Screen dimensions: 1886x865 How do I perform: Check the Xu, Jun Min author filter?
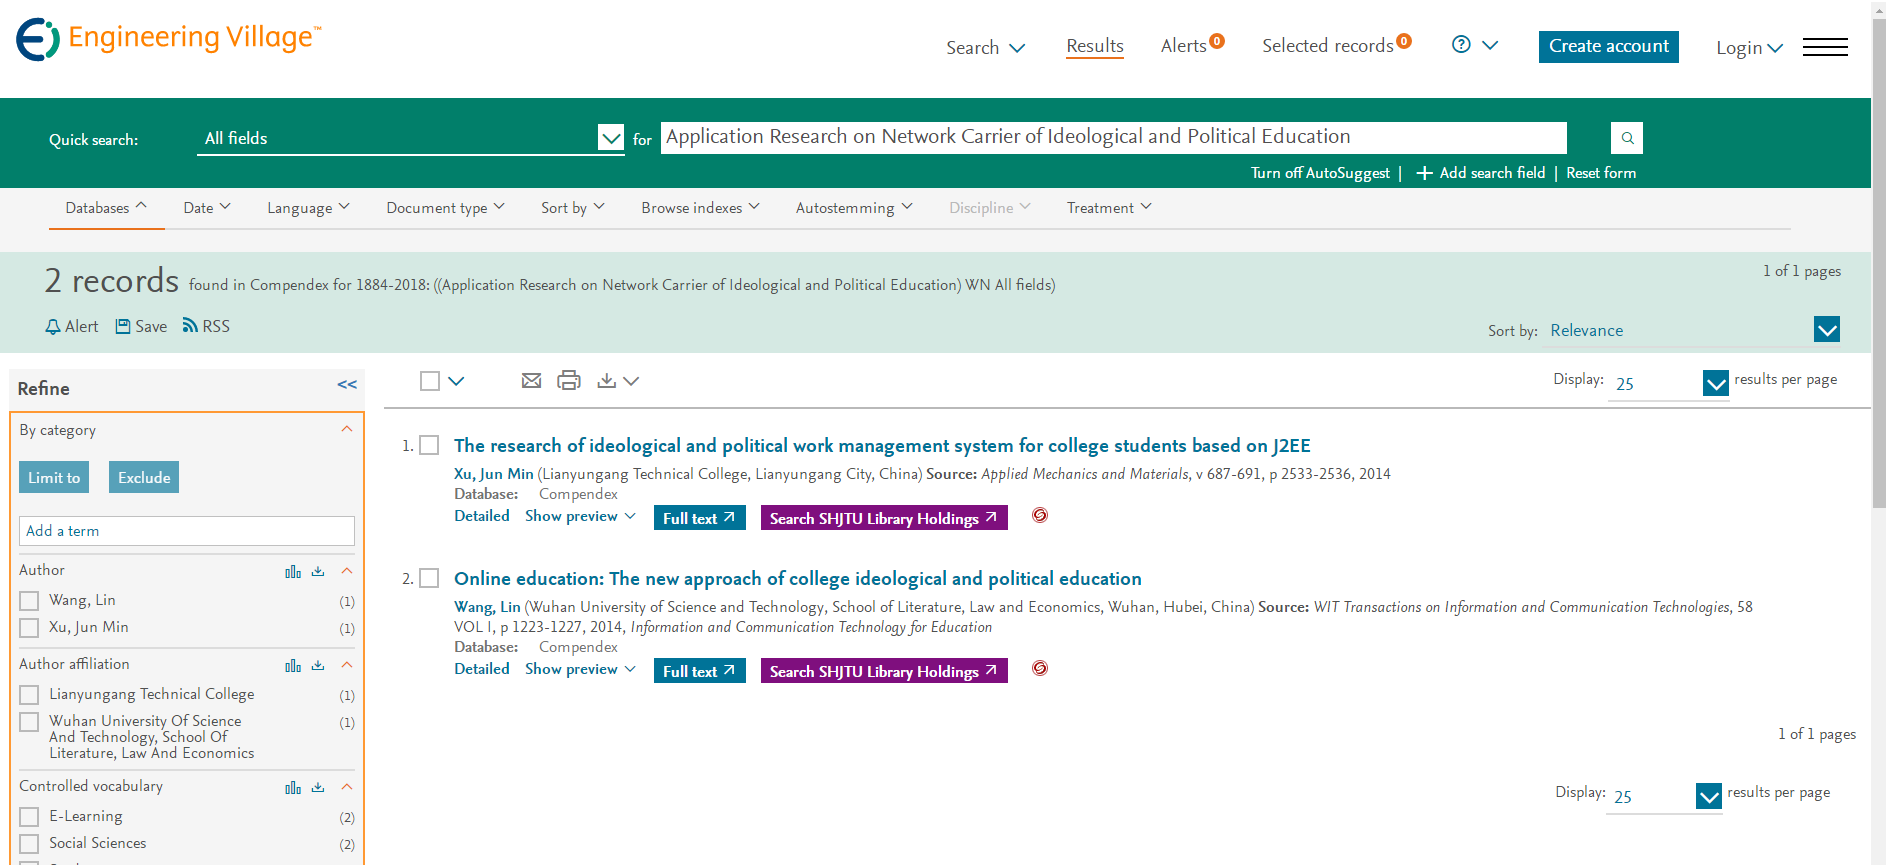point(29,628)
